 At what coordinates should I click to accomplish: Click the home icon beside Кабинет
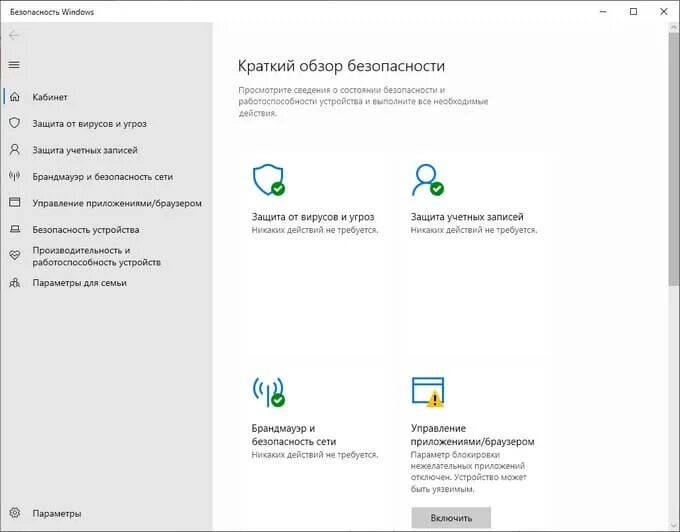(15, 97)
